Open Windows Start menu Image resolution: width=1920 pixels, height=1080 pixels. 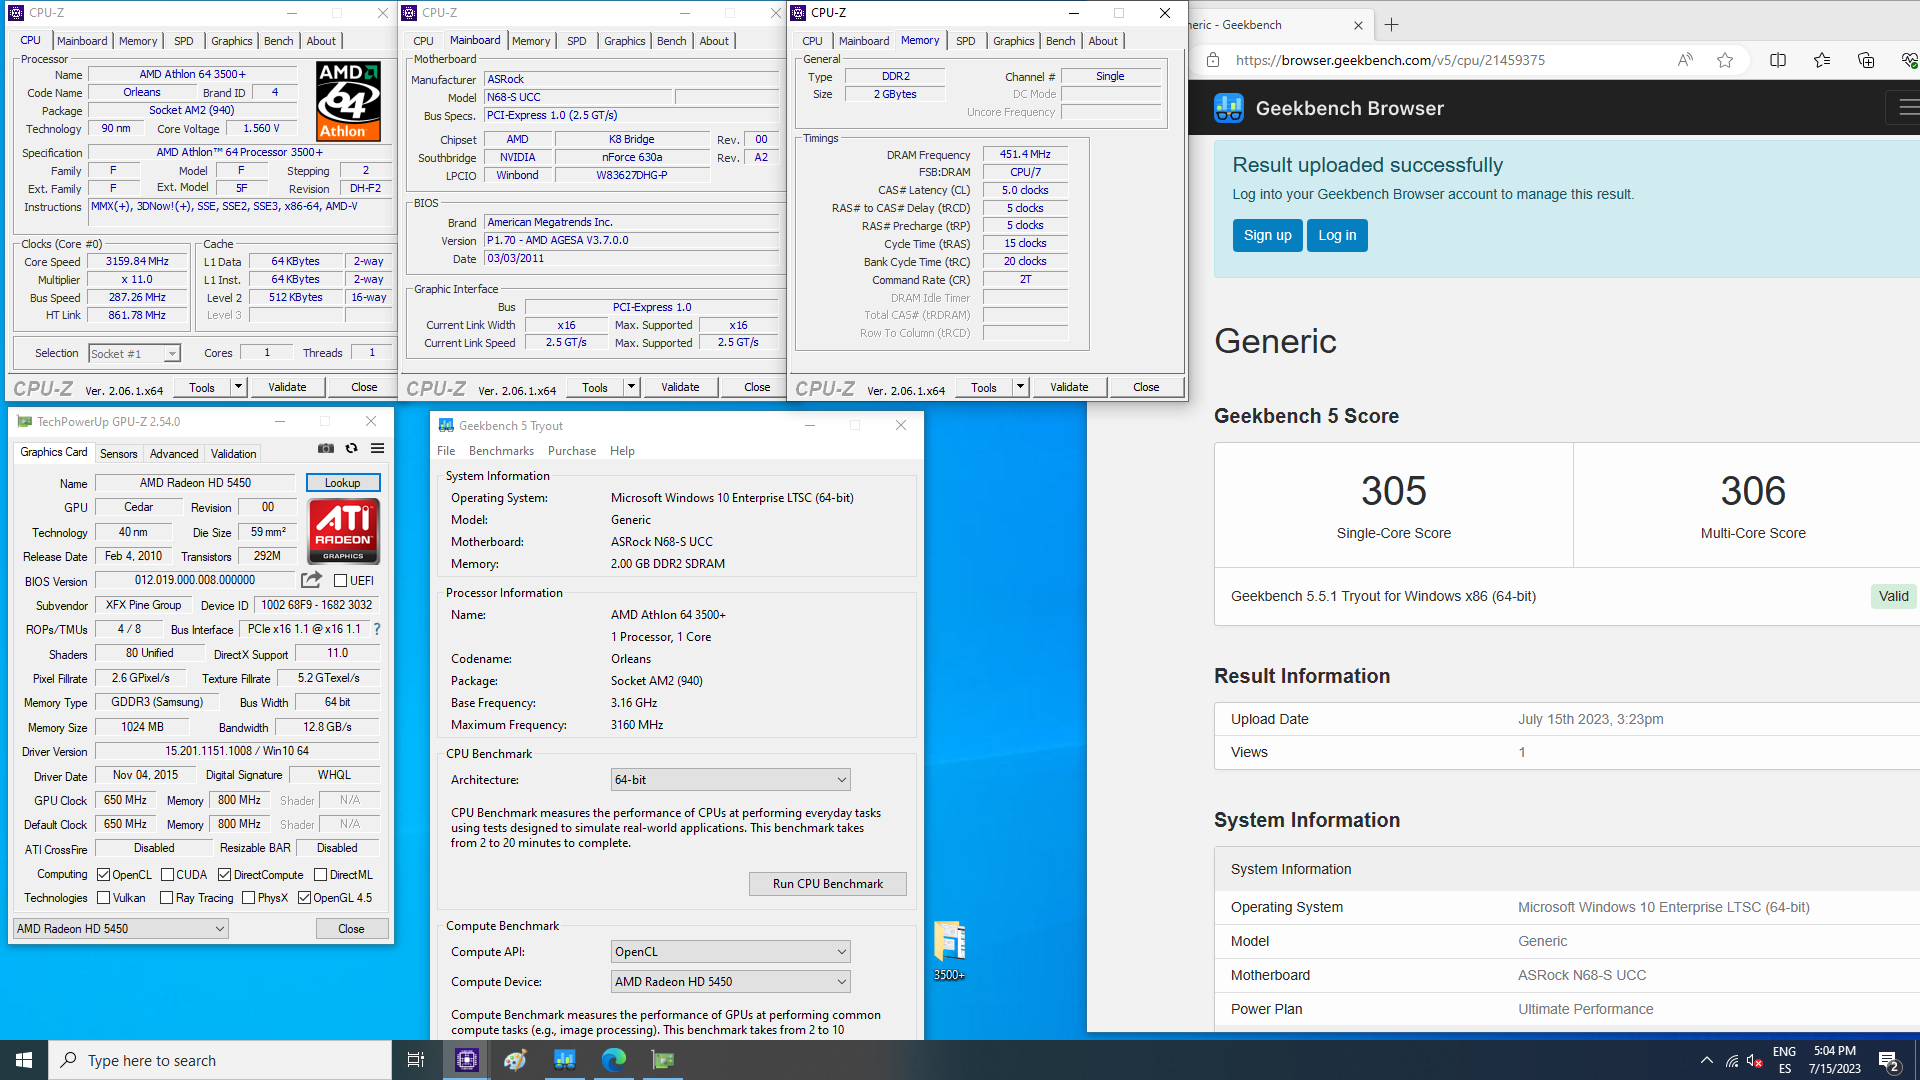coord(24,1060)
